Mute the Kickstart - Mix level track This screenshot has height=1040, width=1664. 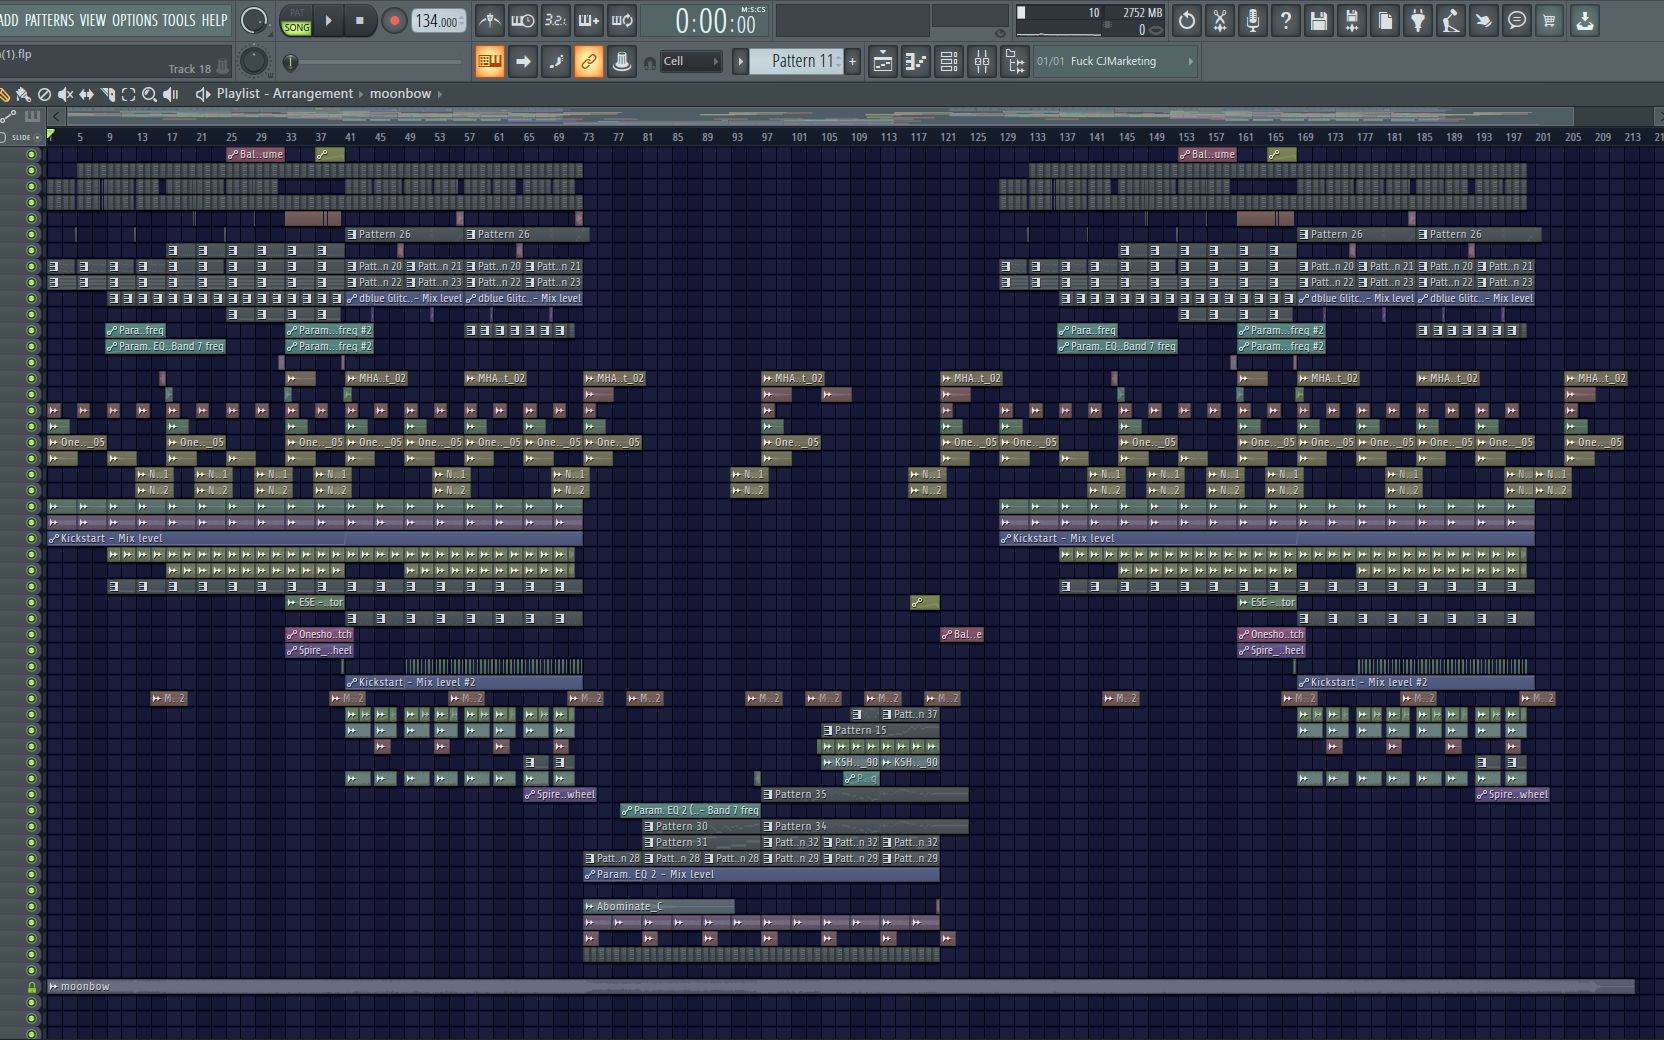click(x=31, y=538)
